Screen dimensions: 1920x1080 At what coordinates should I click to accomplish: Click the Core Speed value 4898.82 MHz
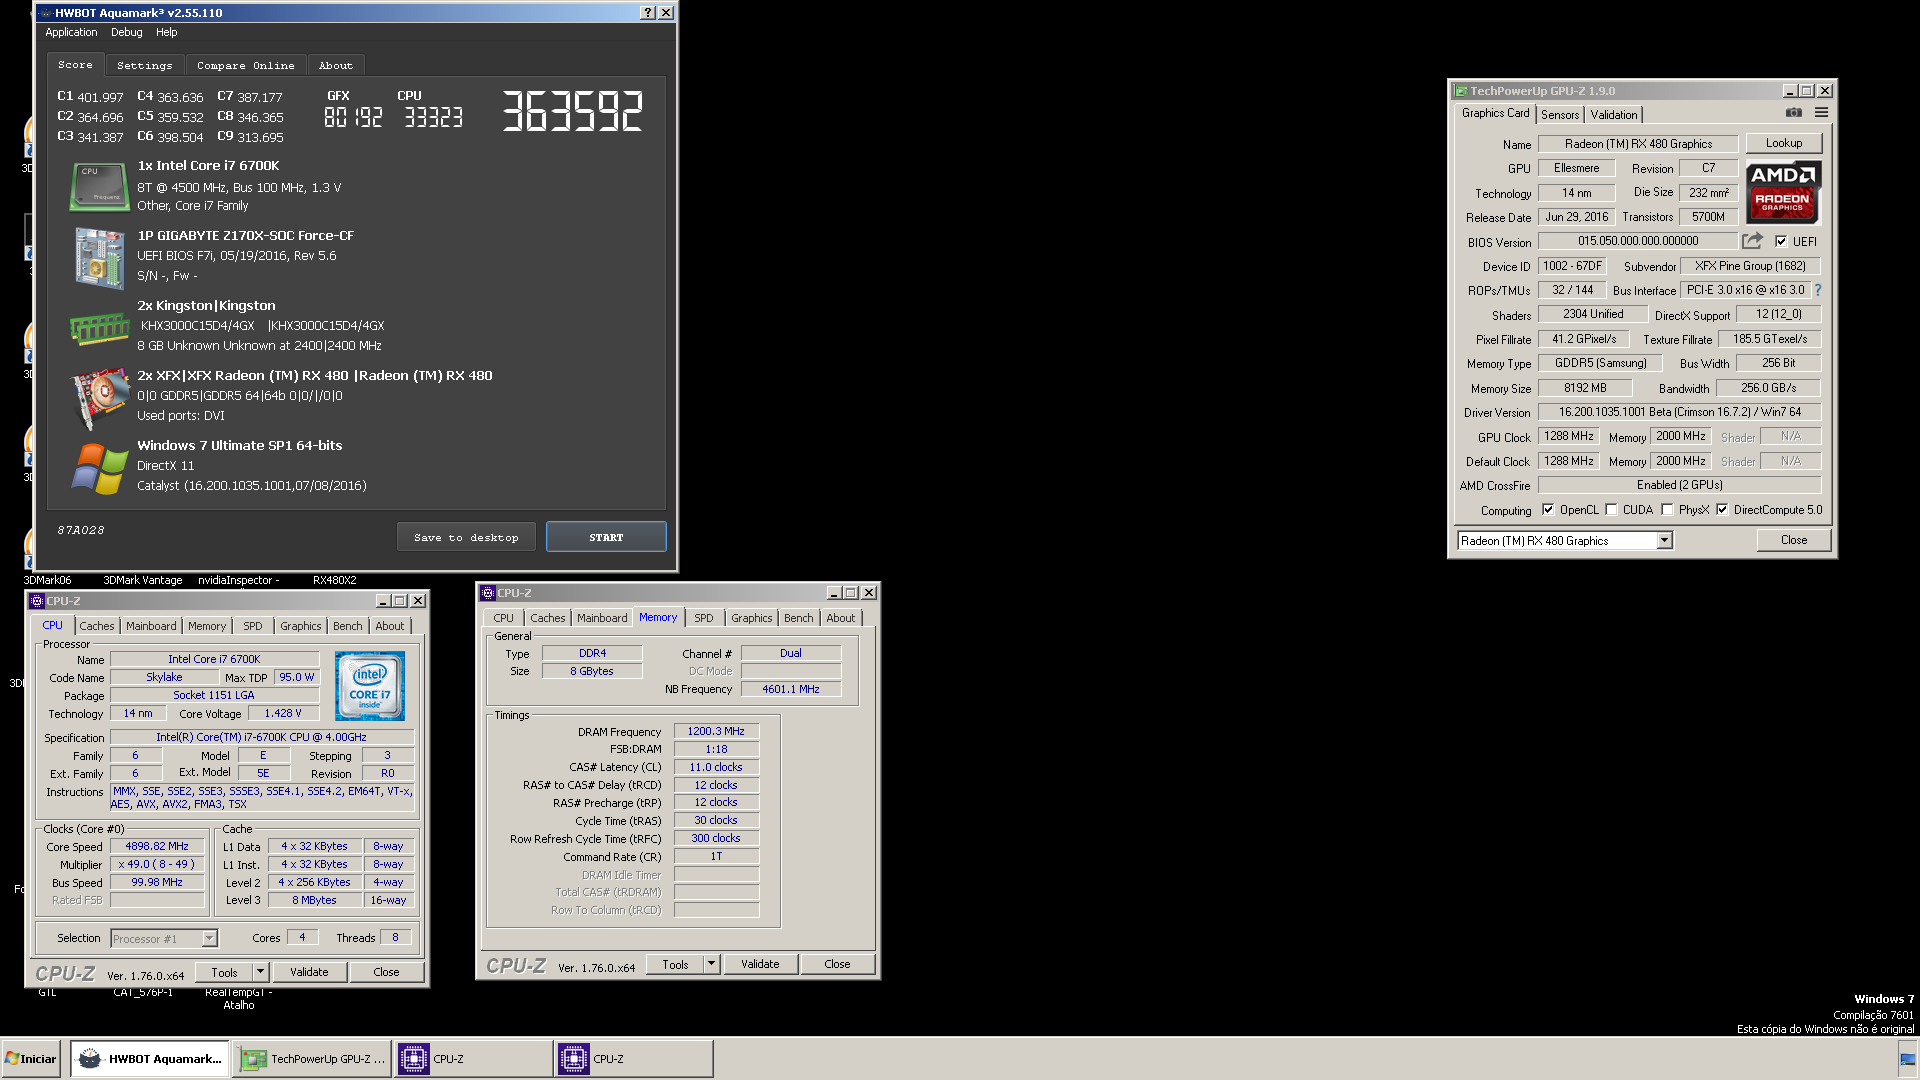pyautogui.click(x=157, y=846)
